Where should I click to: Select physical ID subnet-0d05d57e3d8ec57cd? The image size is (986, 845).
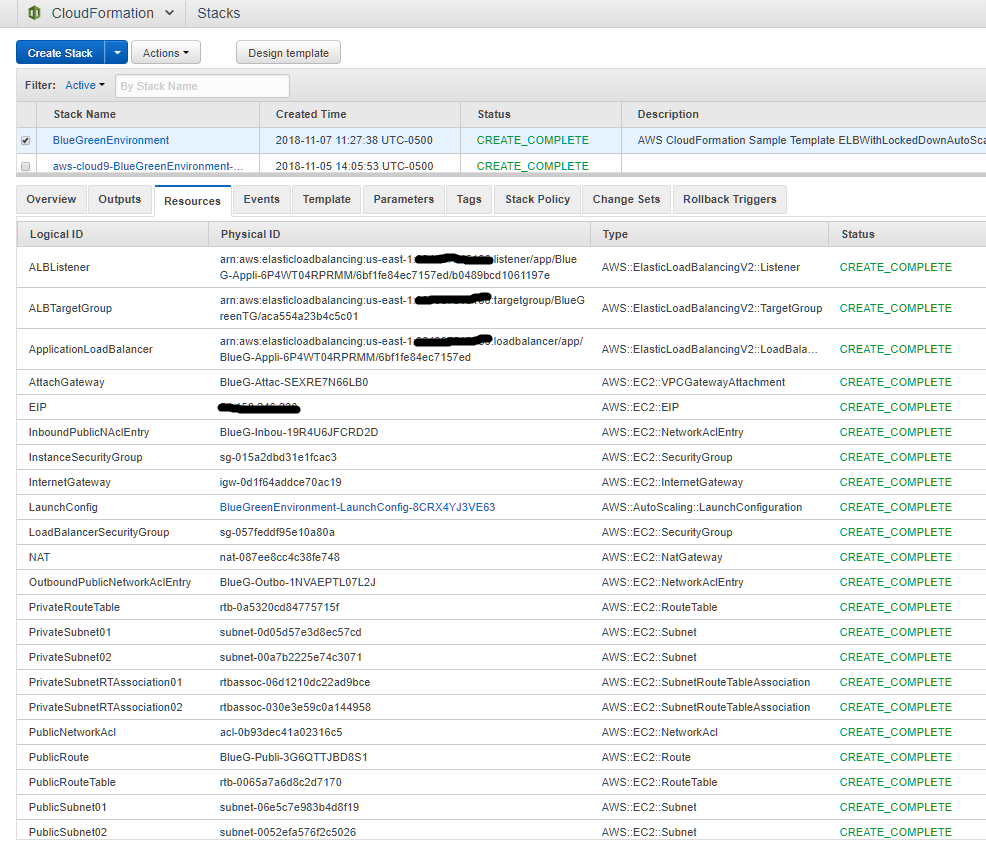pyautogui.click(x=291, y=632)
